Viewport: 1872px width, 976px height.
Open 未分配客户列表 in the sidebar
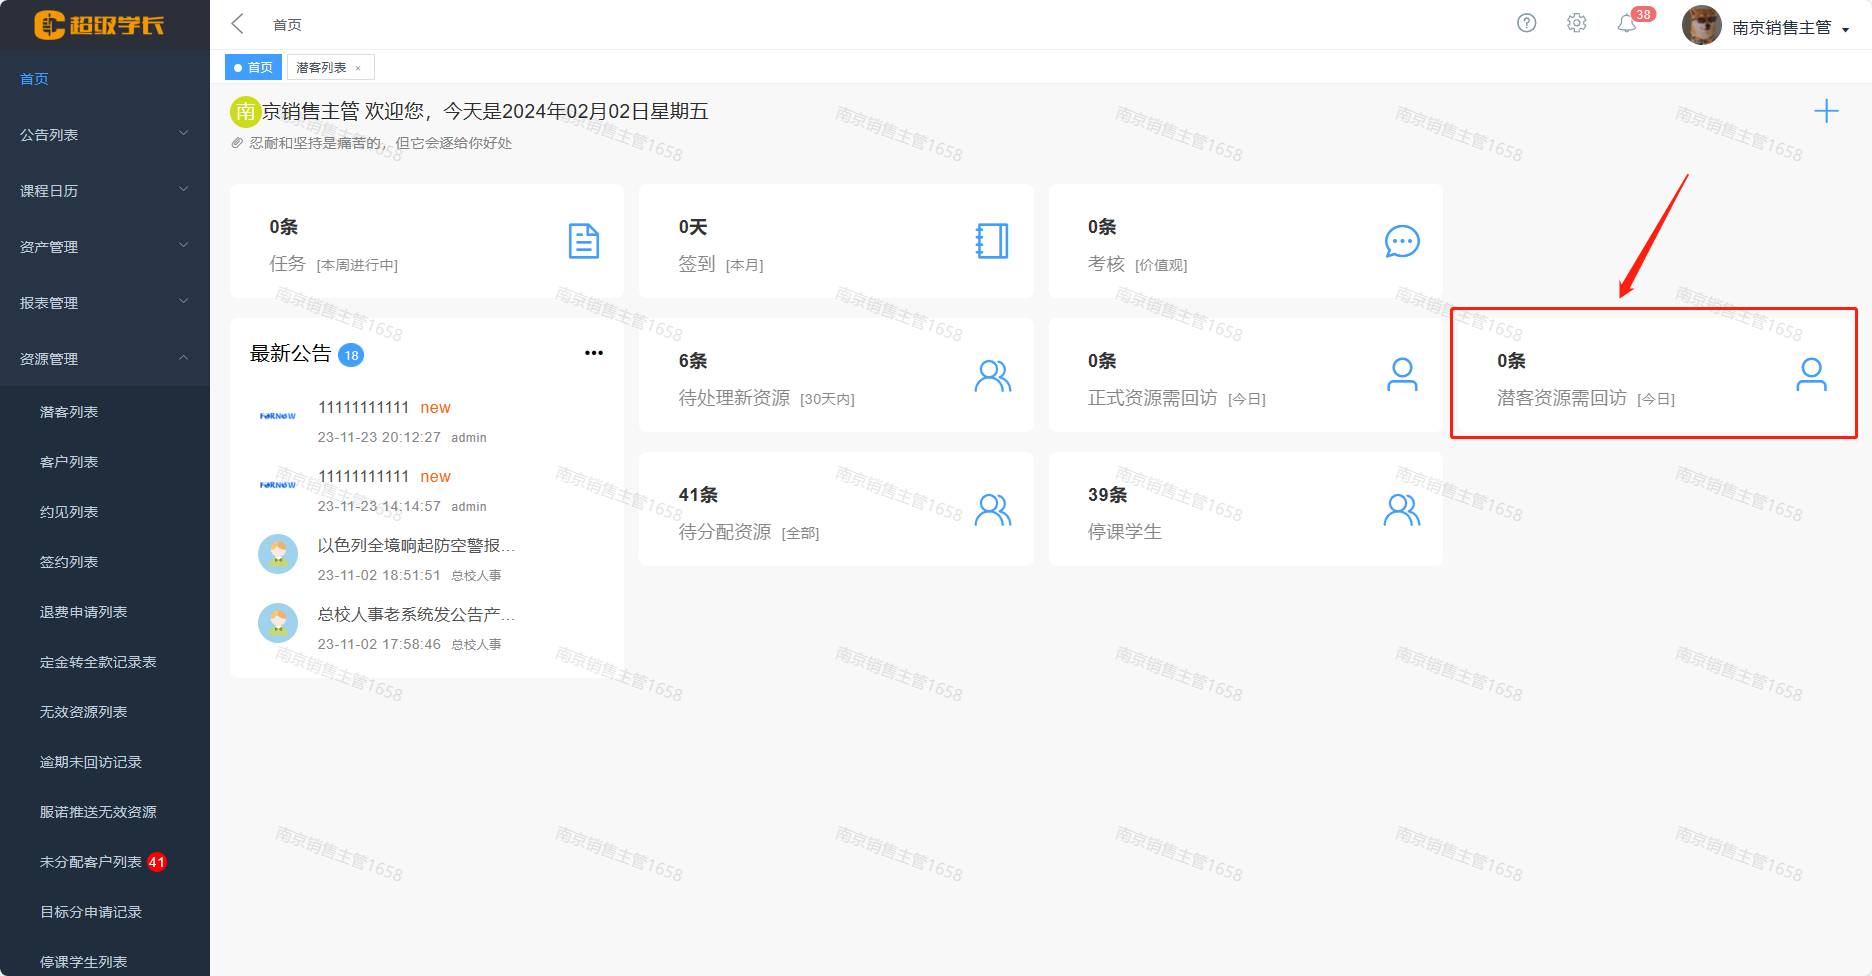[90, 862]
